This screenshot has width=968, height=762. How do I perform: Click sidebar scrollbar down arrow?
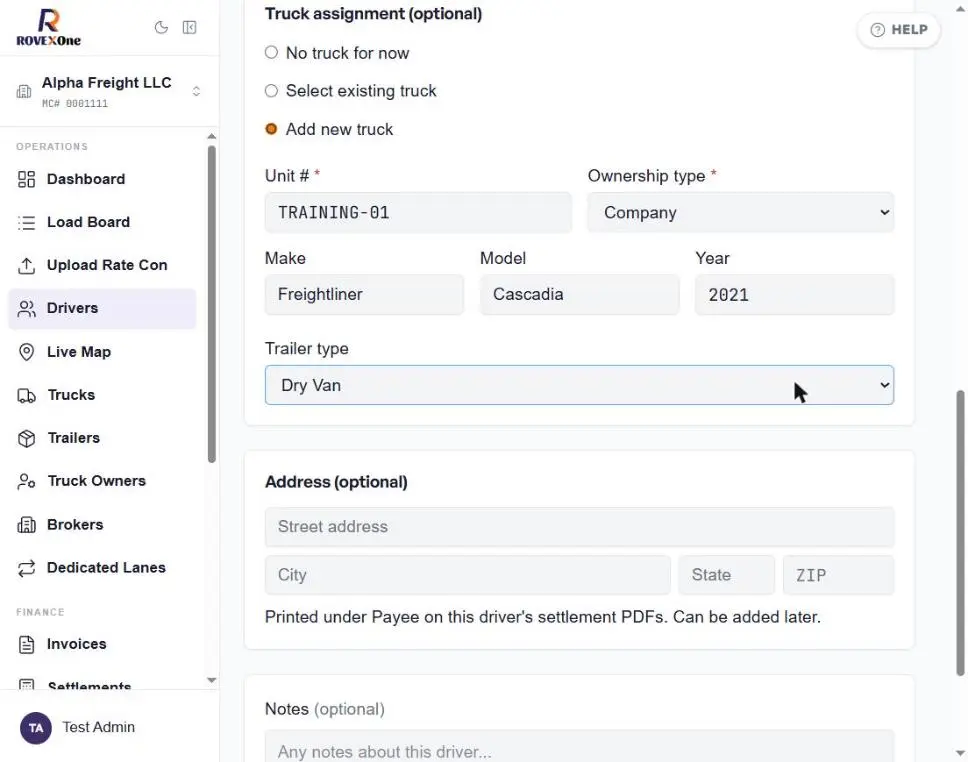coord(212,680)
